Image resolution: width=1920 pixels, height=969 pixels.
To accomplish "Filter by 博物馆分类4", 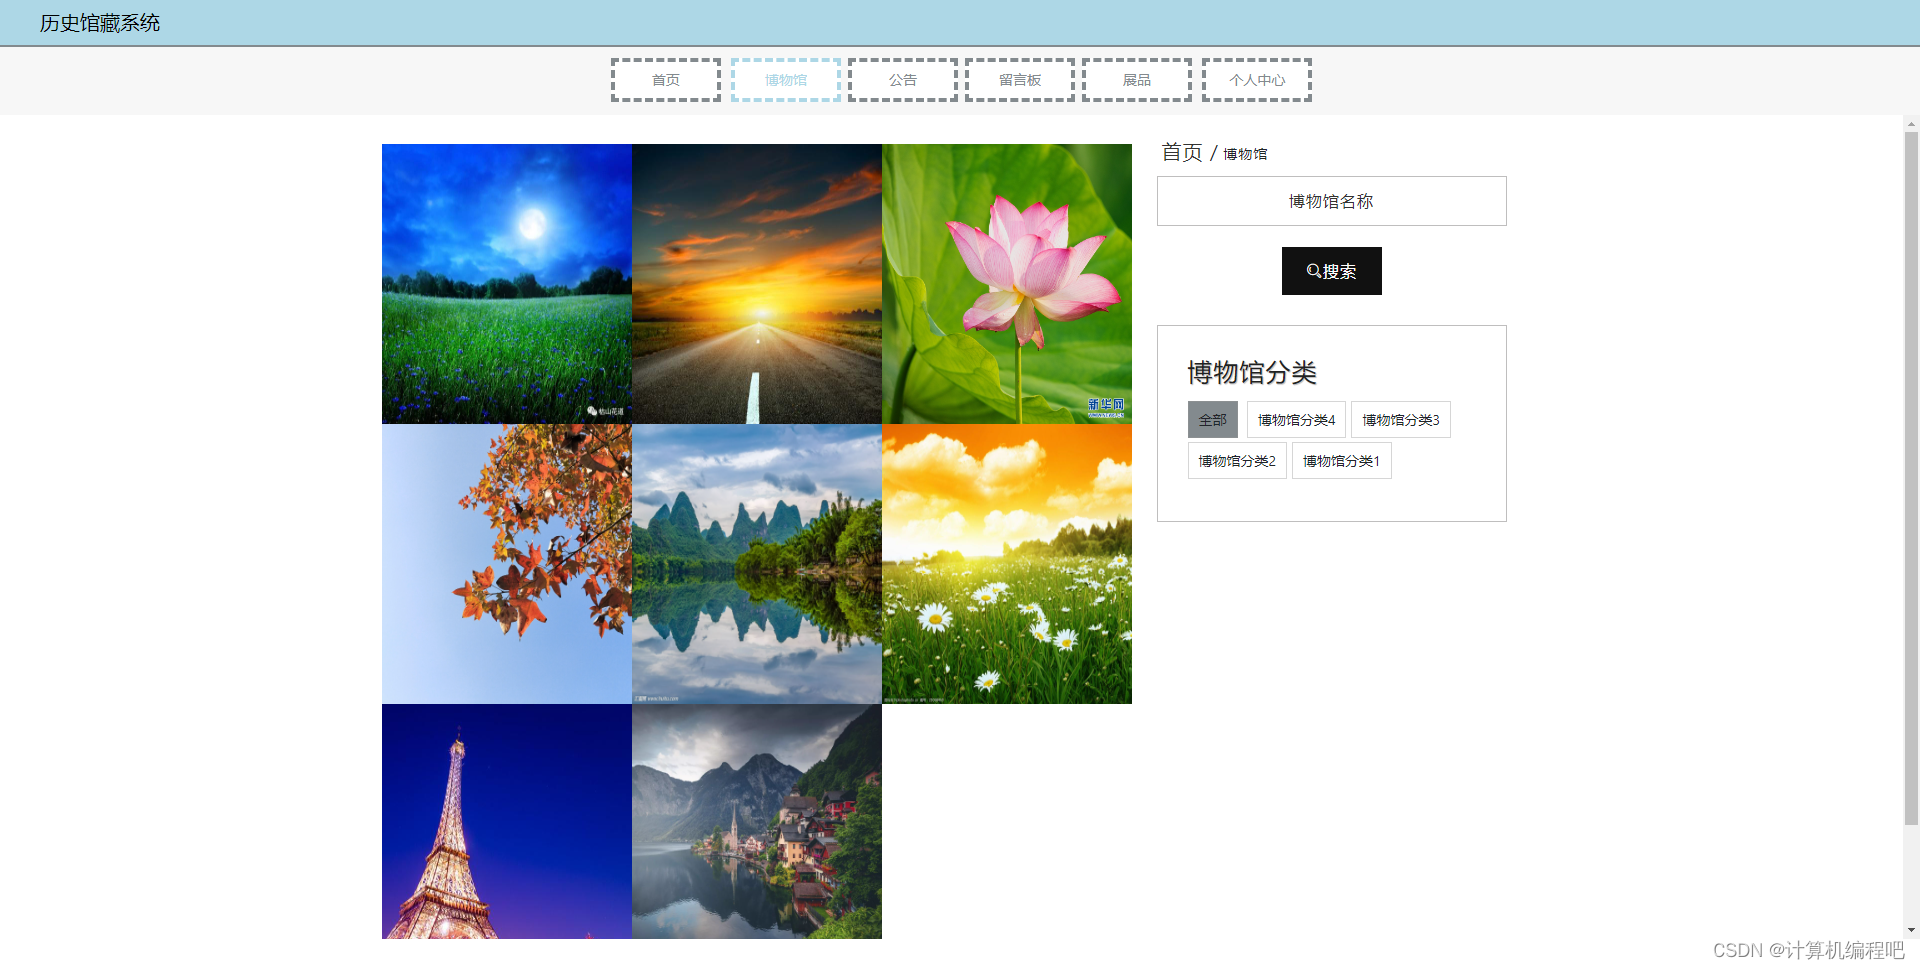I will click(1295, 419).
